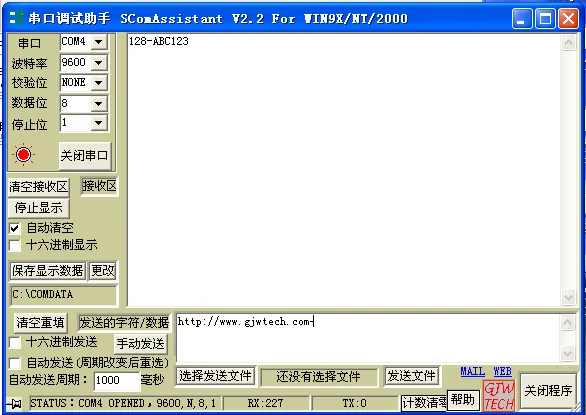Click 选择发送文件 button
Viewport: 586px width, 415px height.
click(x=215, y=376)
